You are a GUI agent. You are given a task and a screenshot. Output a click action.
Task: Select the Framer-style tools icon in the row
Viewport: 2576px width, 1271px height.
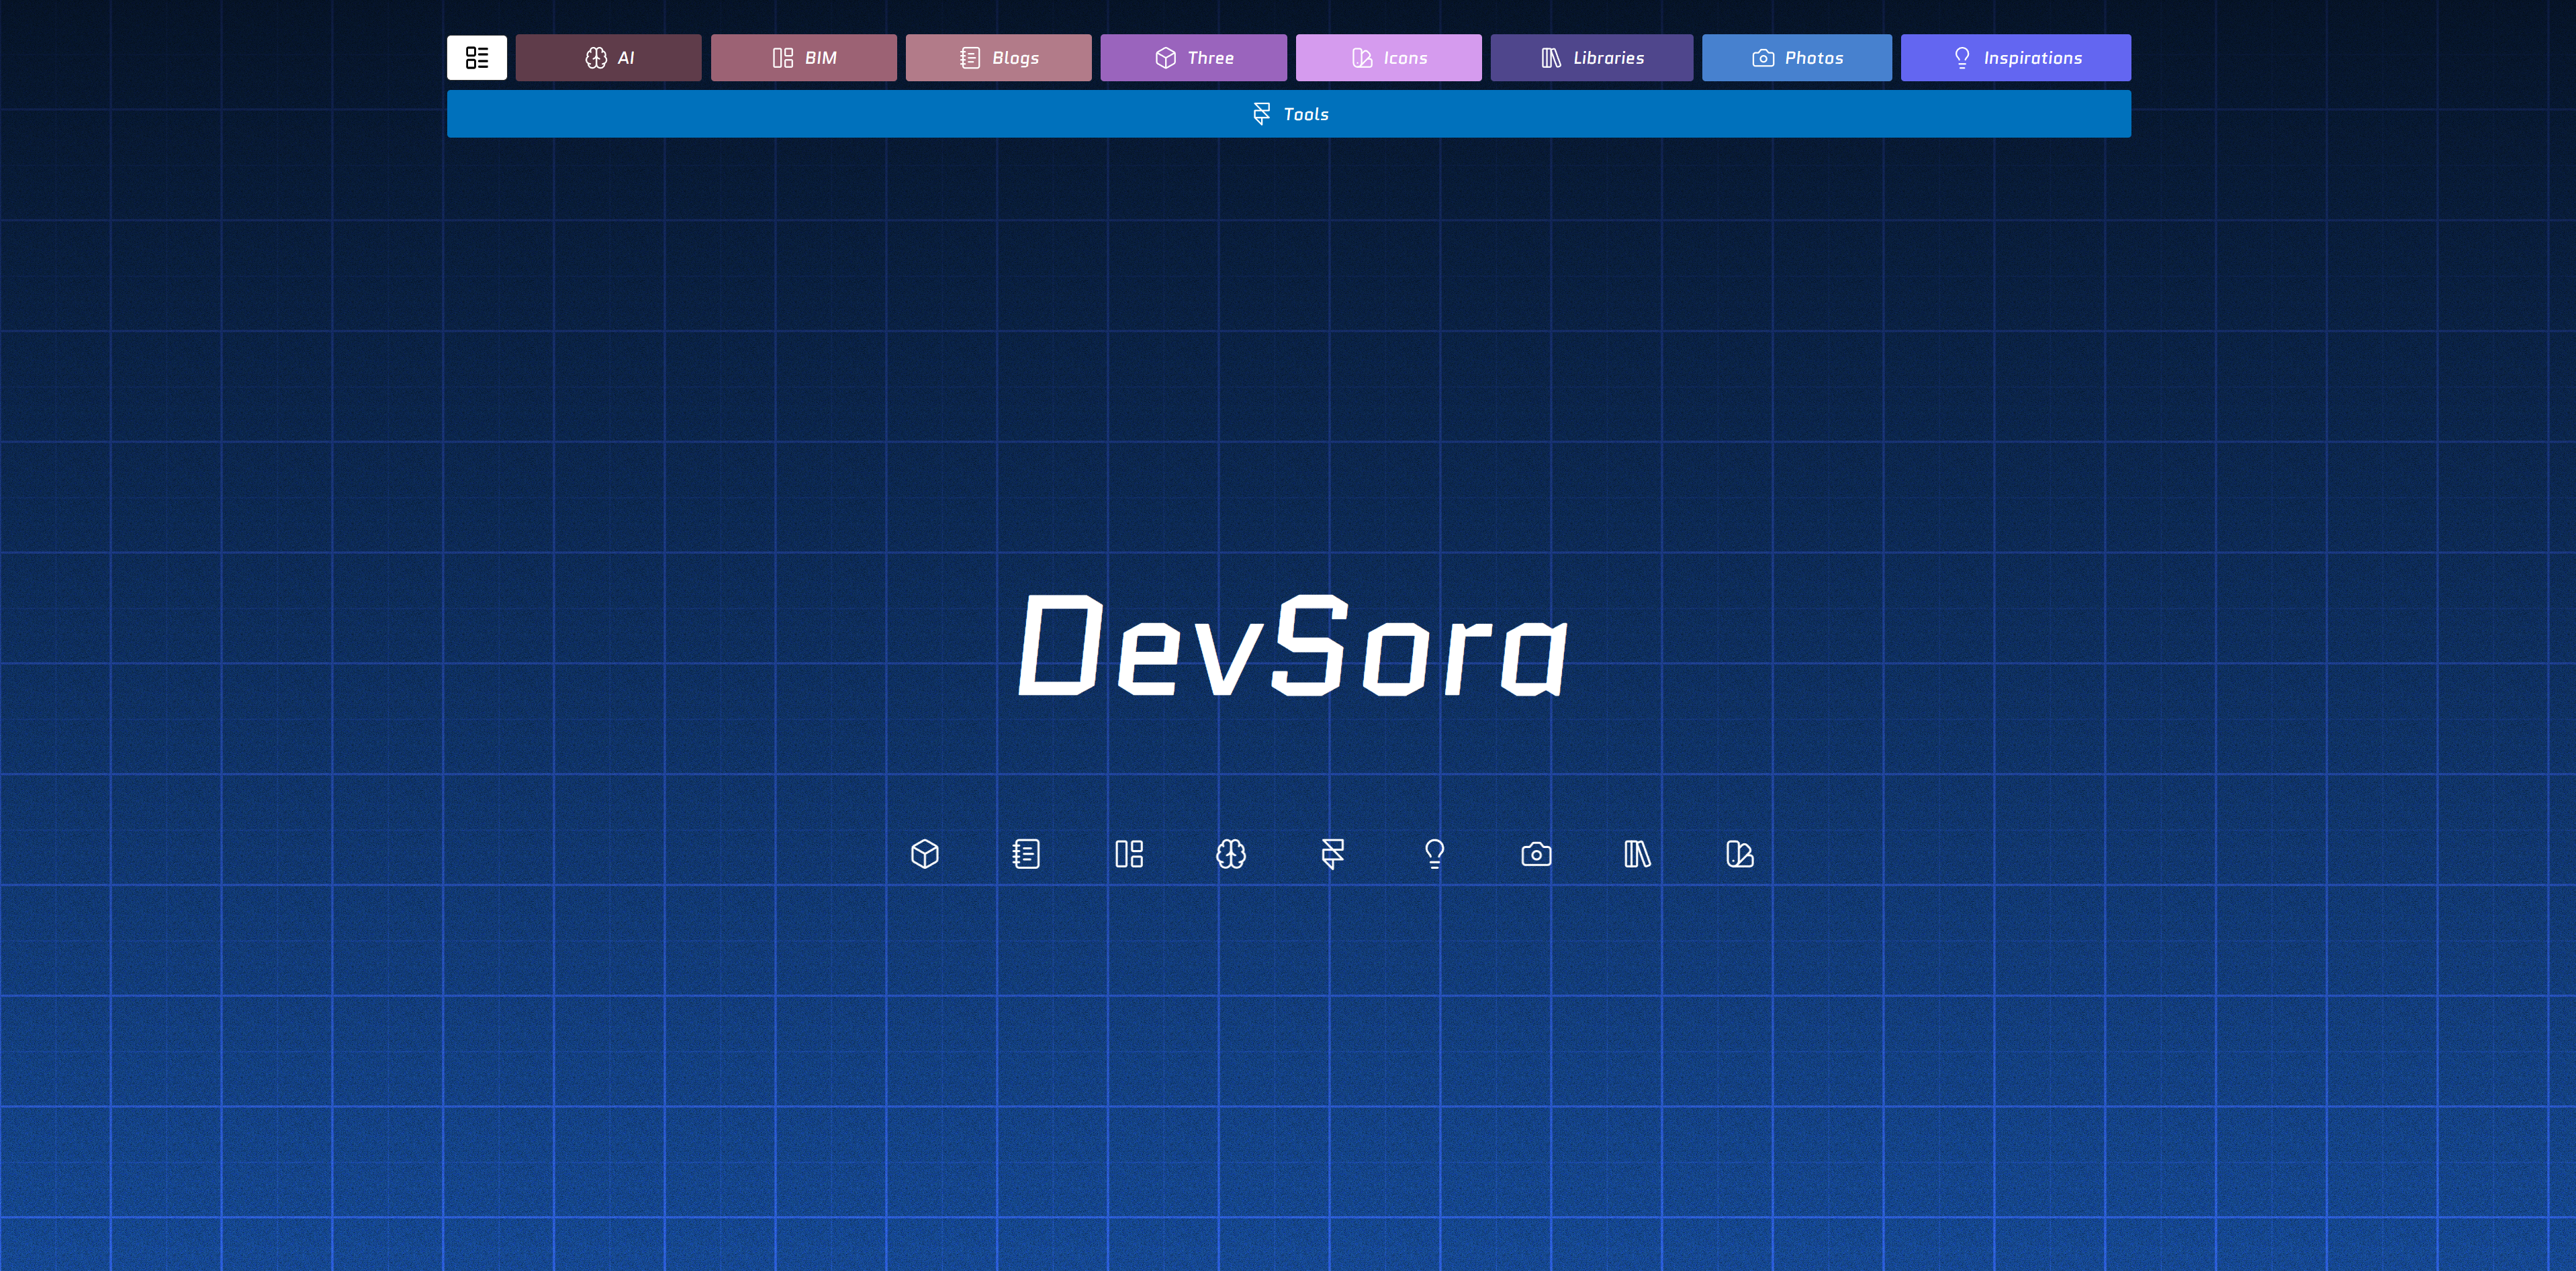(x=1333, y=853)
